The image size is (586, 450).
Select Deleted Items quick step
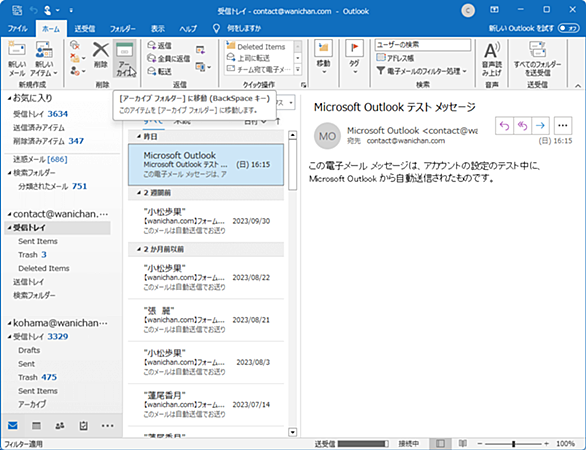click(259, 47)
